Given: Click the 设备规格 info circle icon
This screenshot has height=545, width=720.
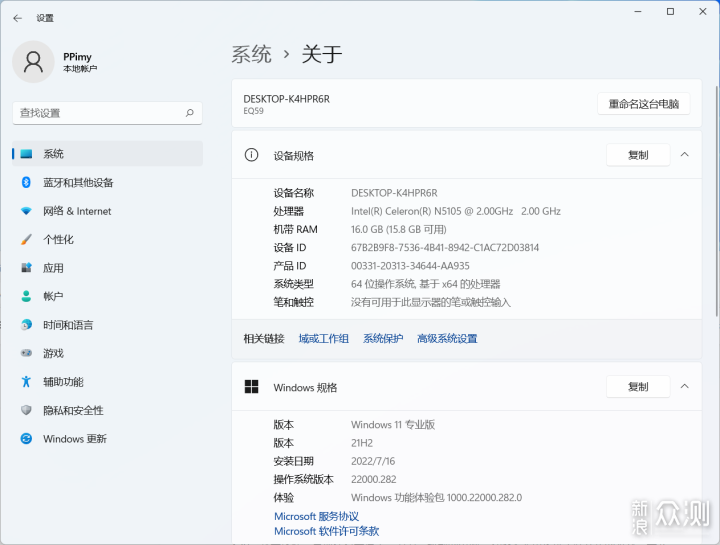Looking at the screenshot, I should [x=251, y=155].
